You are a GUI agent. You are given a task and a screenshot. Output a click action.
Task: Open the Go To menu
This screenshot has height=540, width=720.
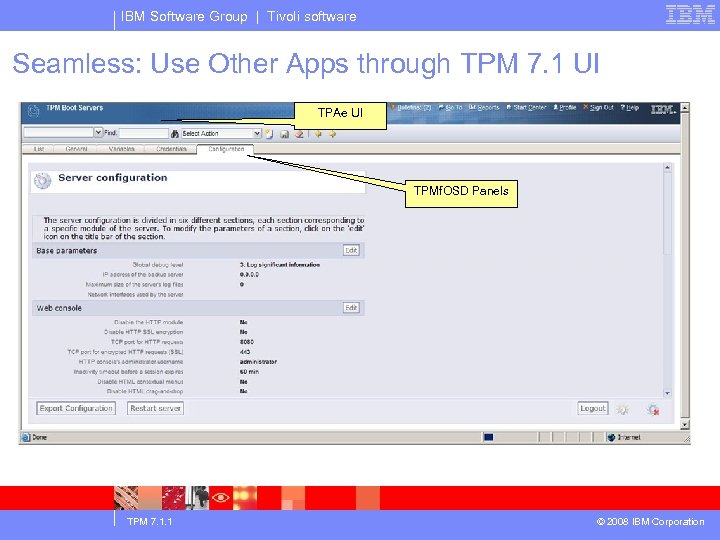tap(450, 107)
